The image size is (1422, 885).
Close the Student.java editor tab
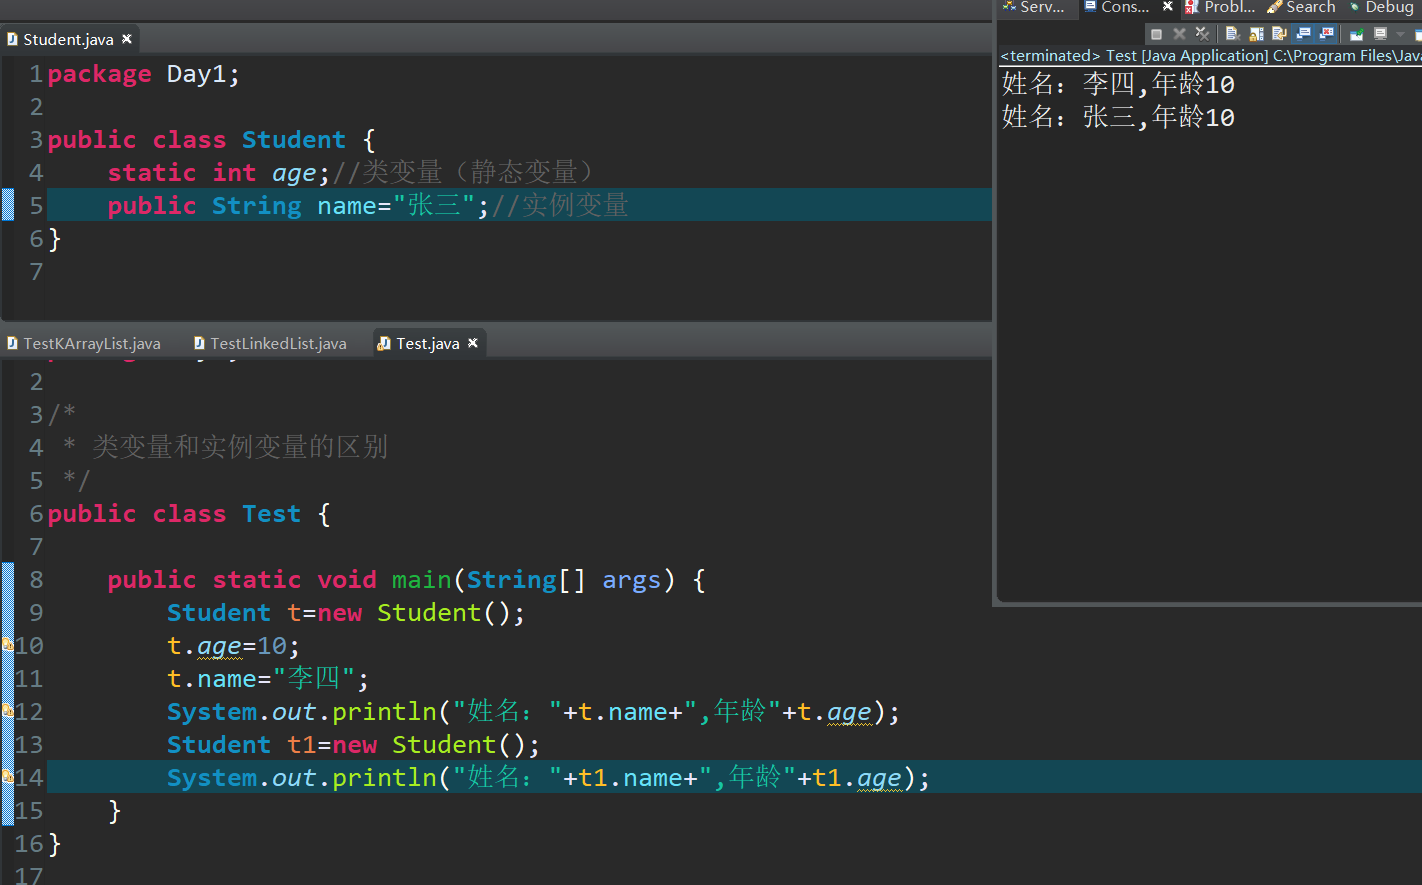click(x=127, y=39)
